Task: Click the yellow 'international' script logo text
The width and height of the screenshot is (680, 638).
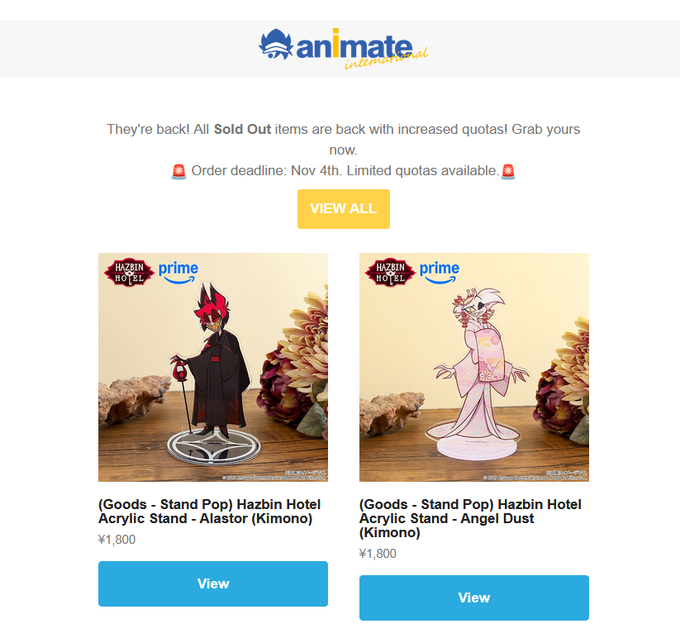Action: tap(386, 59)
